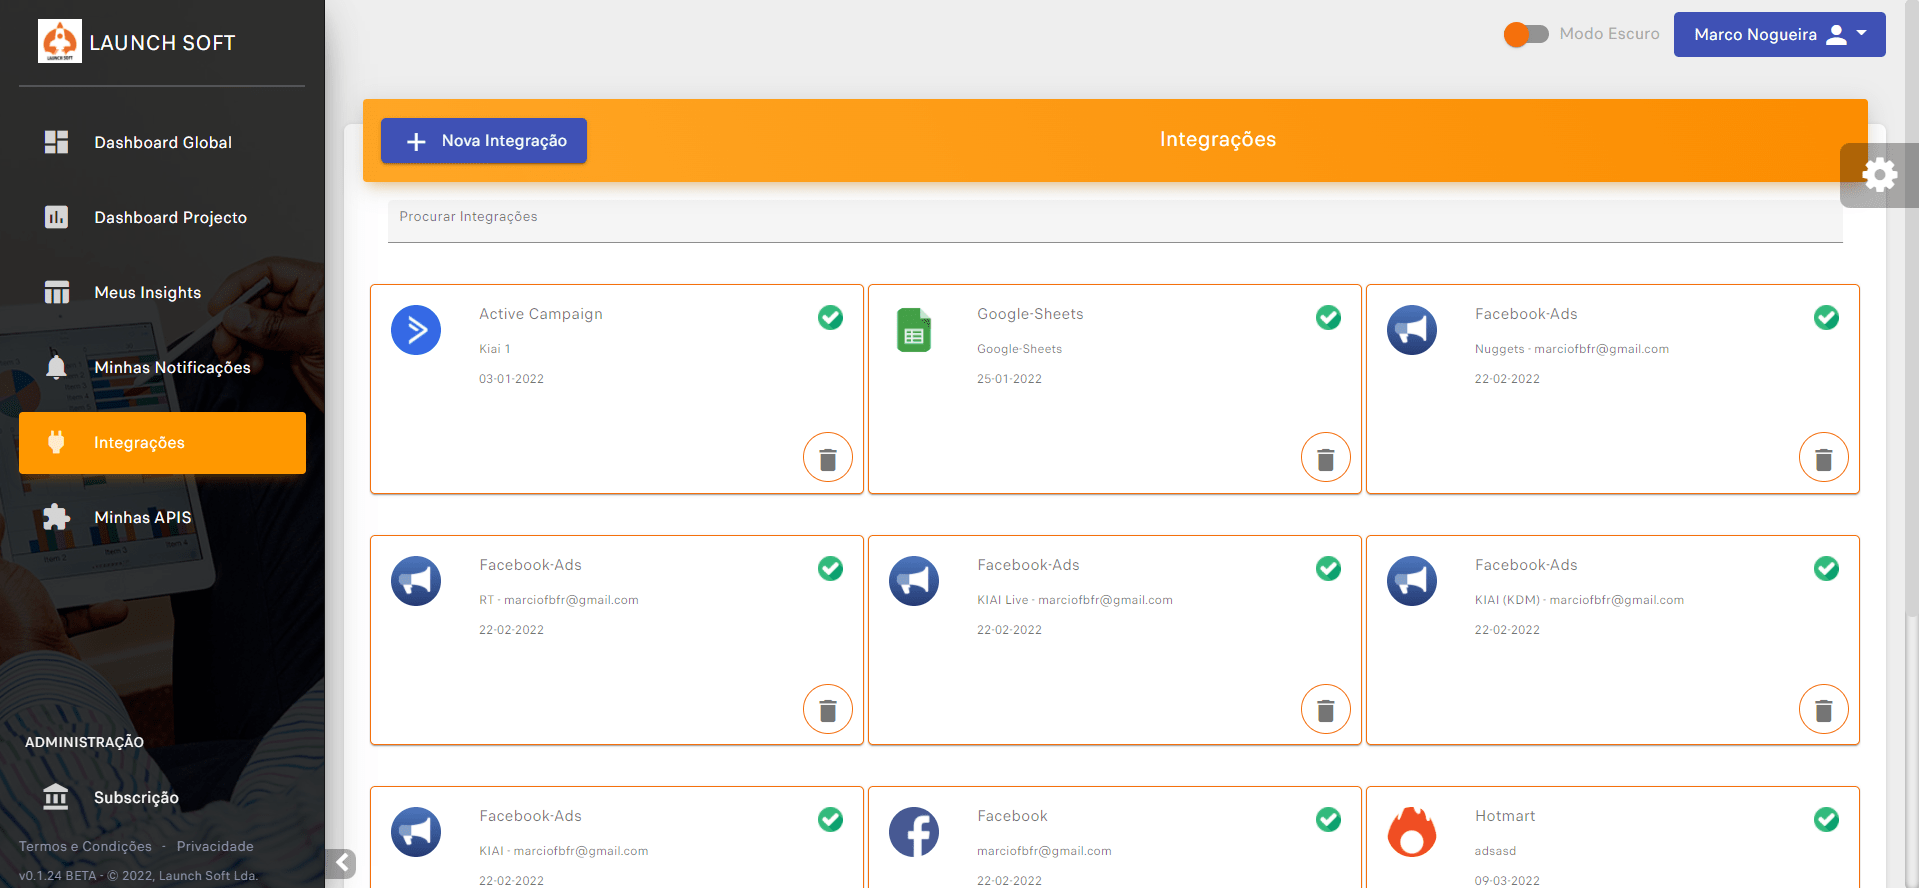Click the Facebook logo icon
Viewport: 1919px width, 888px height.
(x=914, y=832)
